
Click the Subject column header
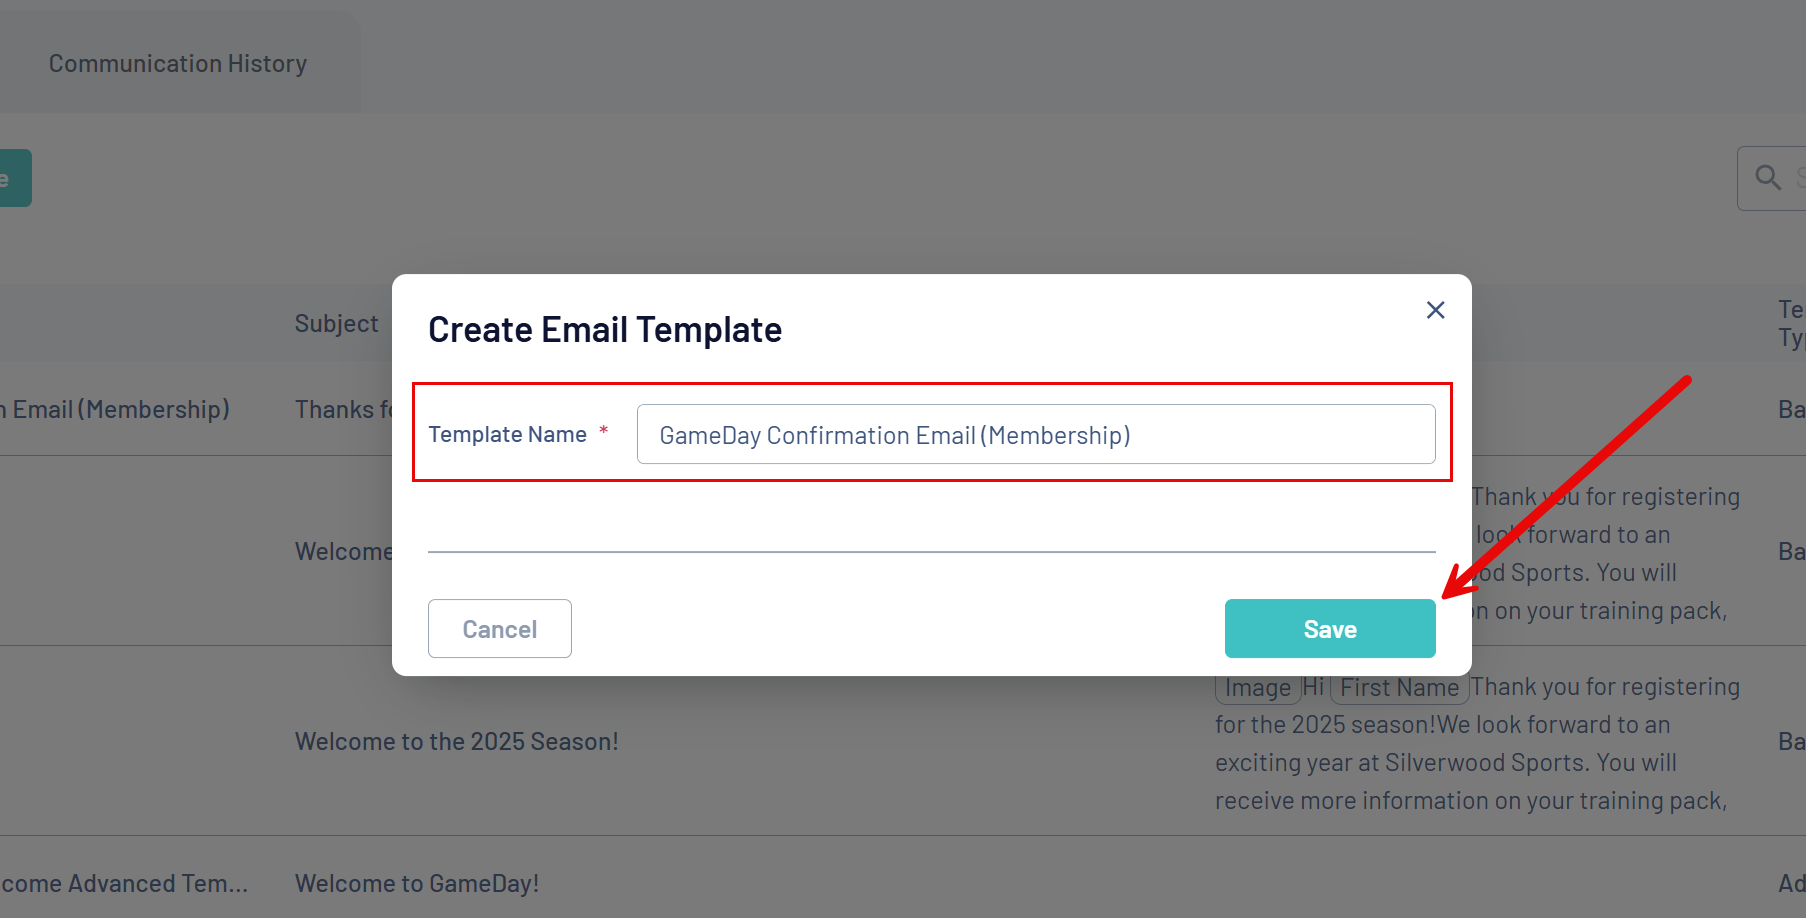point(336,324)
